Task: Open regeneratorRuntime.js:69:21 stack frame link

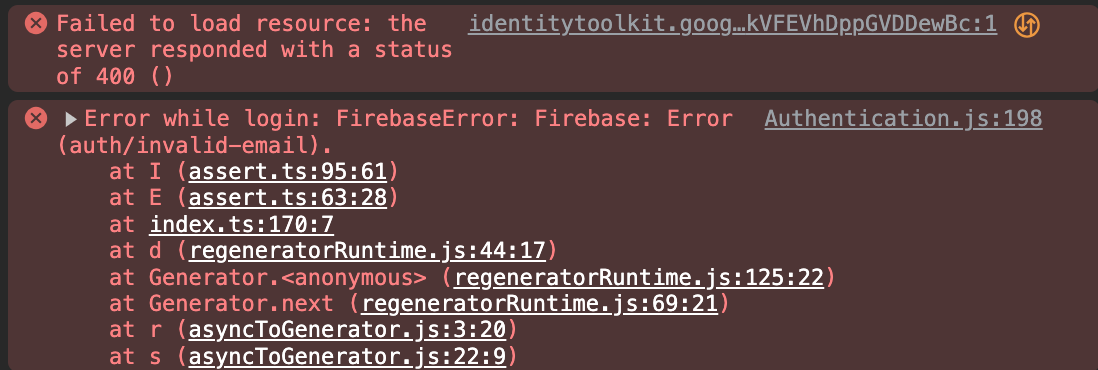Action: coord(539,304)
